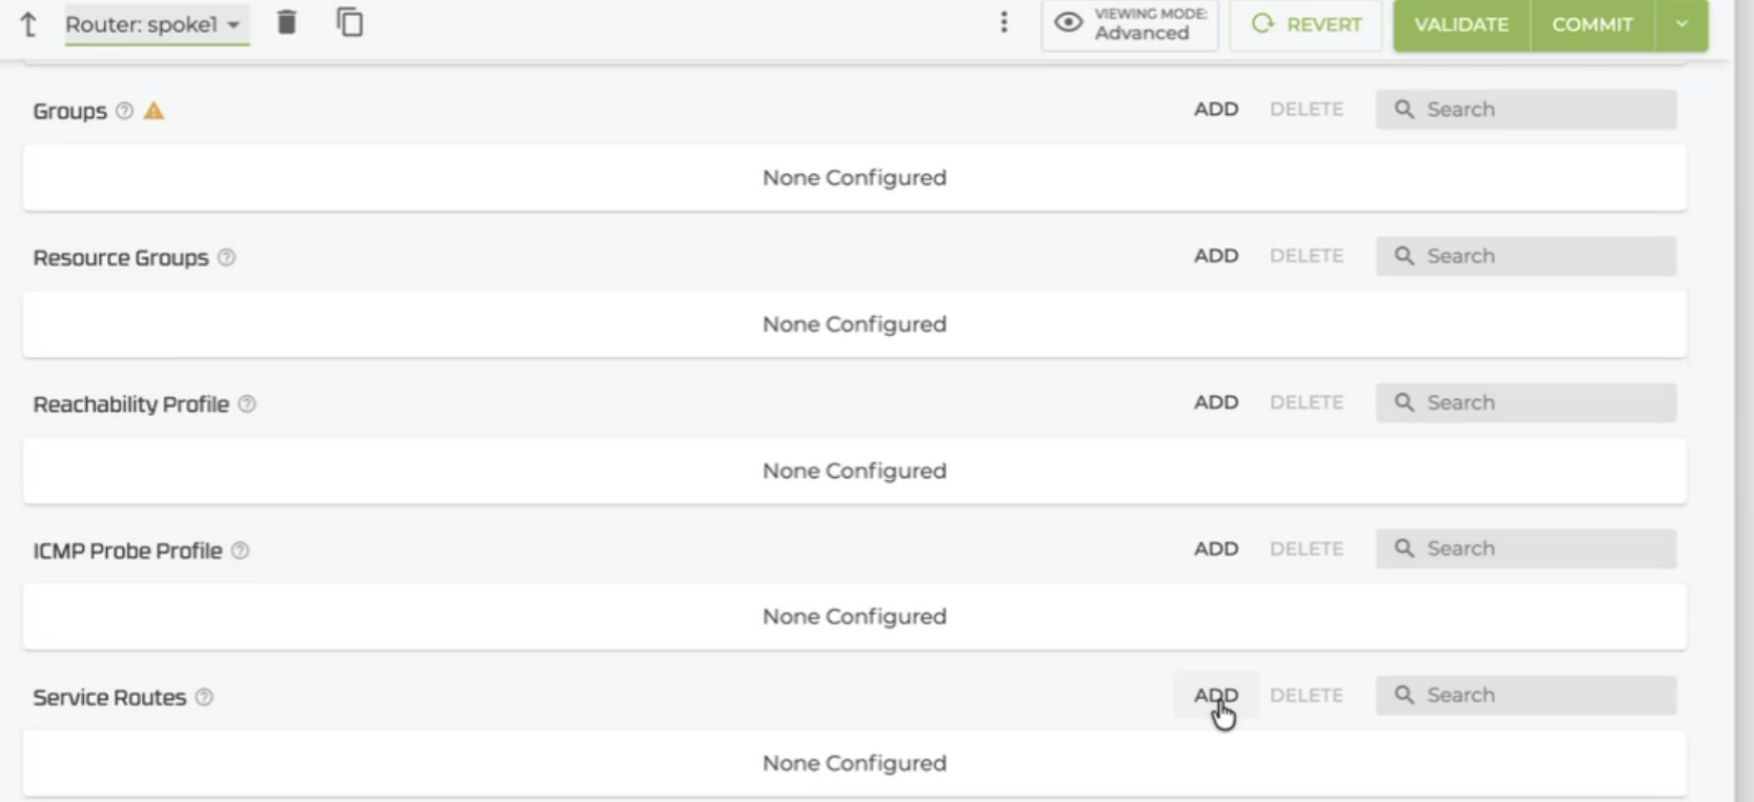1754x802 pixels.
Task: Focus the Groups search field
Action: [x=1526, y=109]
